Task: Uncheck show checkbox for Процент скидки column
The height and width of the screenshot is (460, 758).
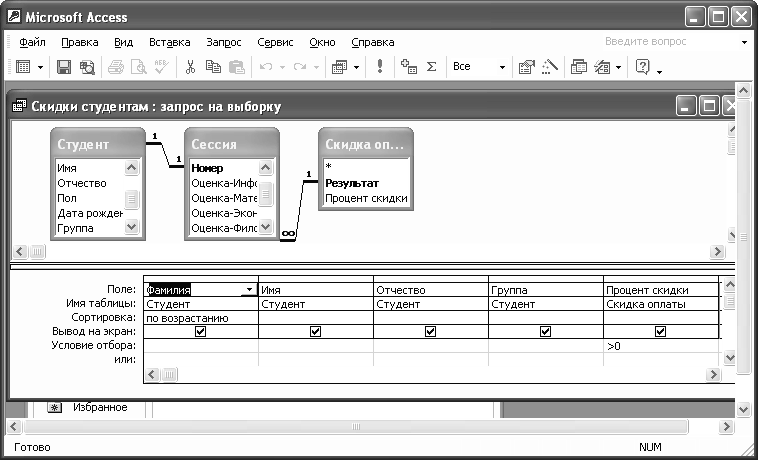Action: click(x=660, y=331)
